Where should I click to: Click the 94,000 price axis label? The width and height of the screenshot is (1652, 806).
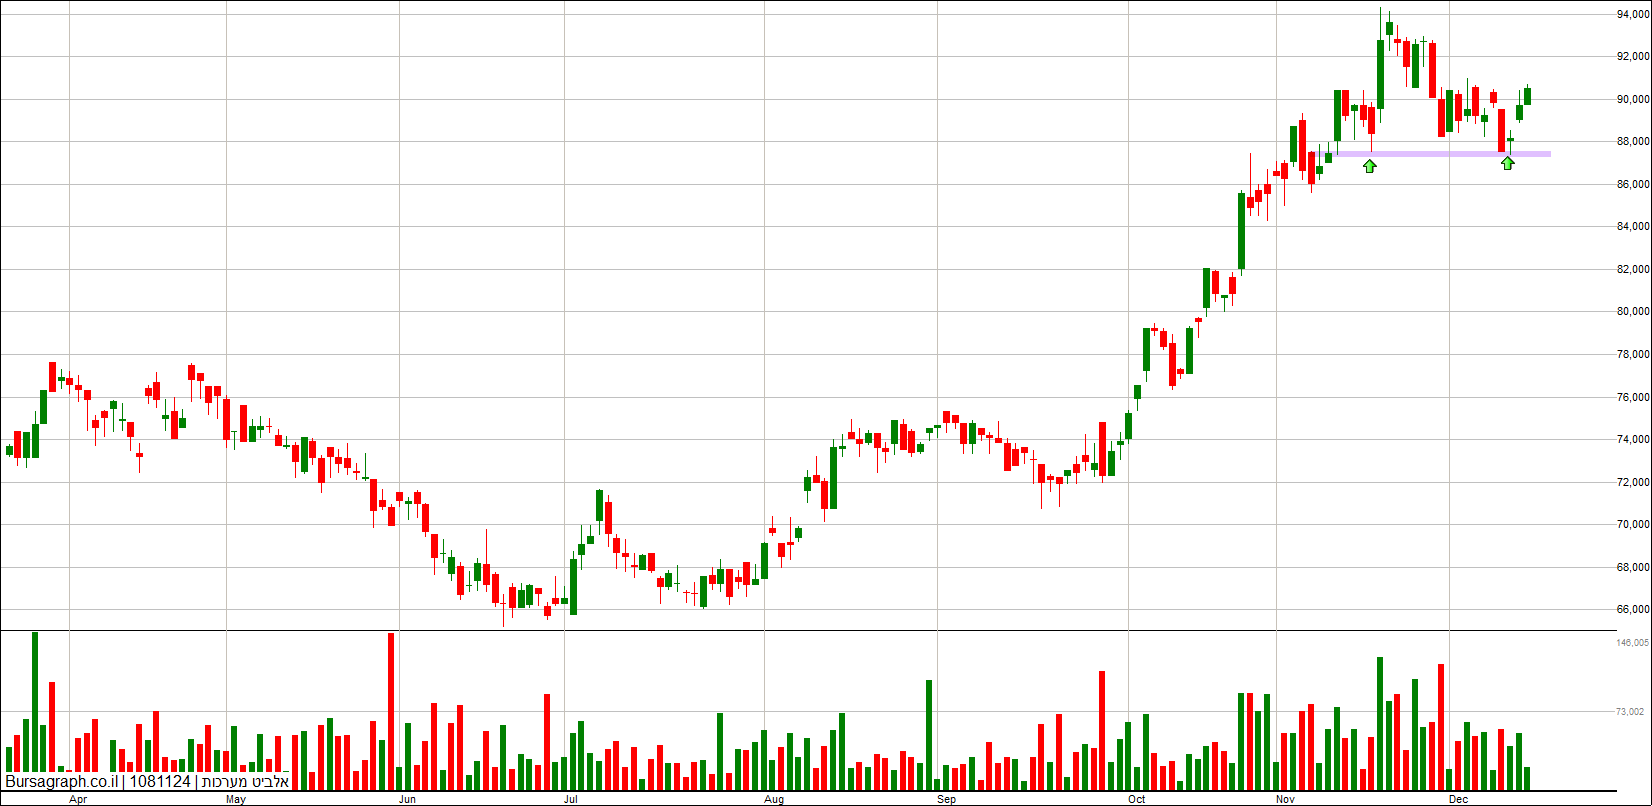pos(1633,14)
